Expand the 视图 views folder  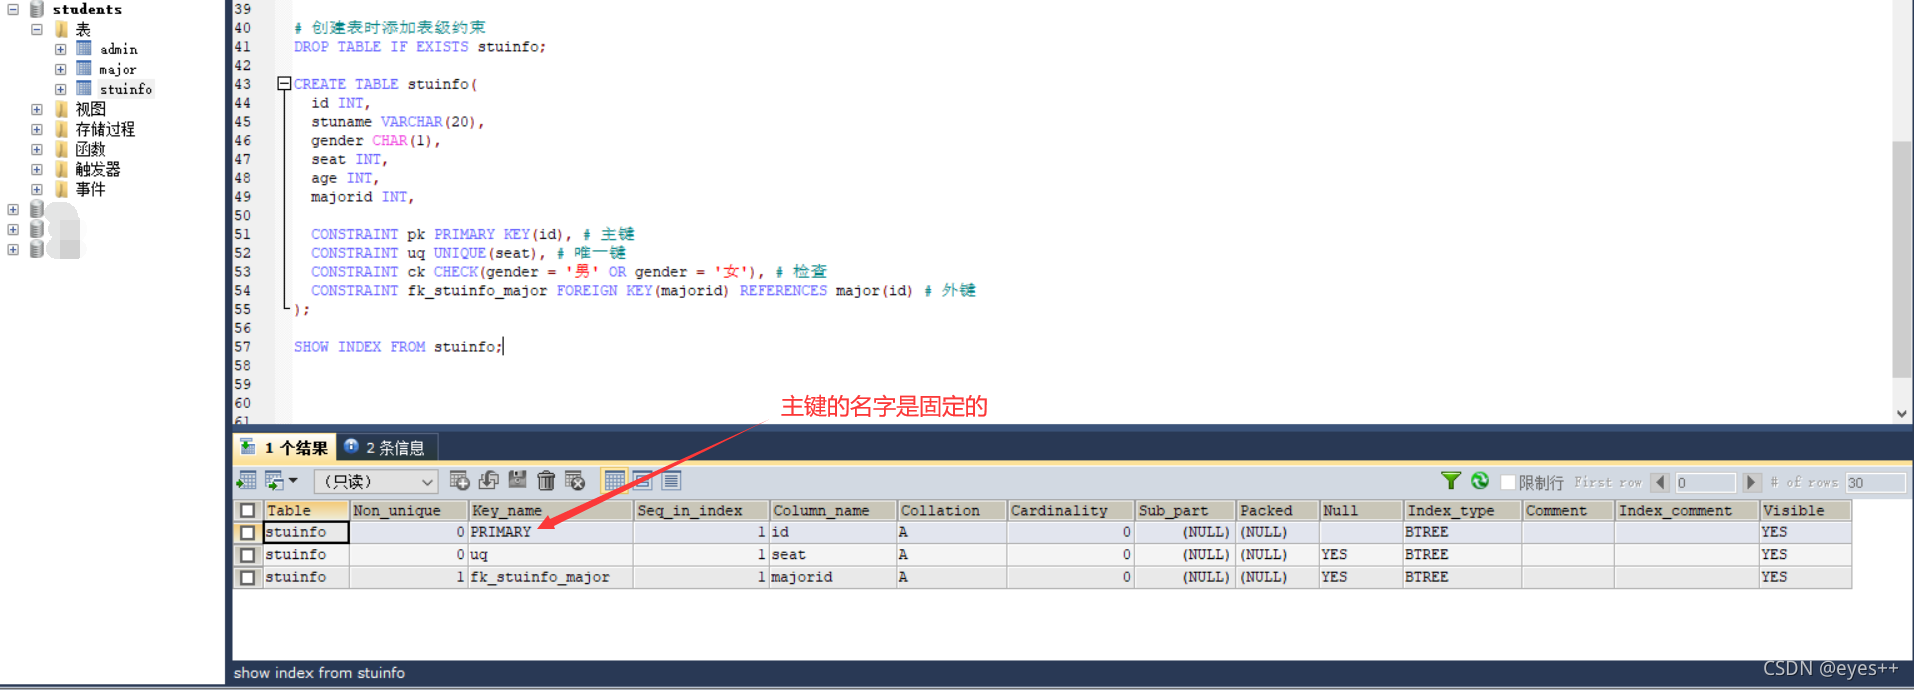tap(37, 109)
